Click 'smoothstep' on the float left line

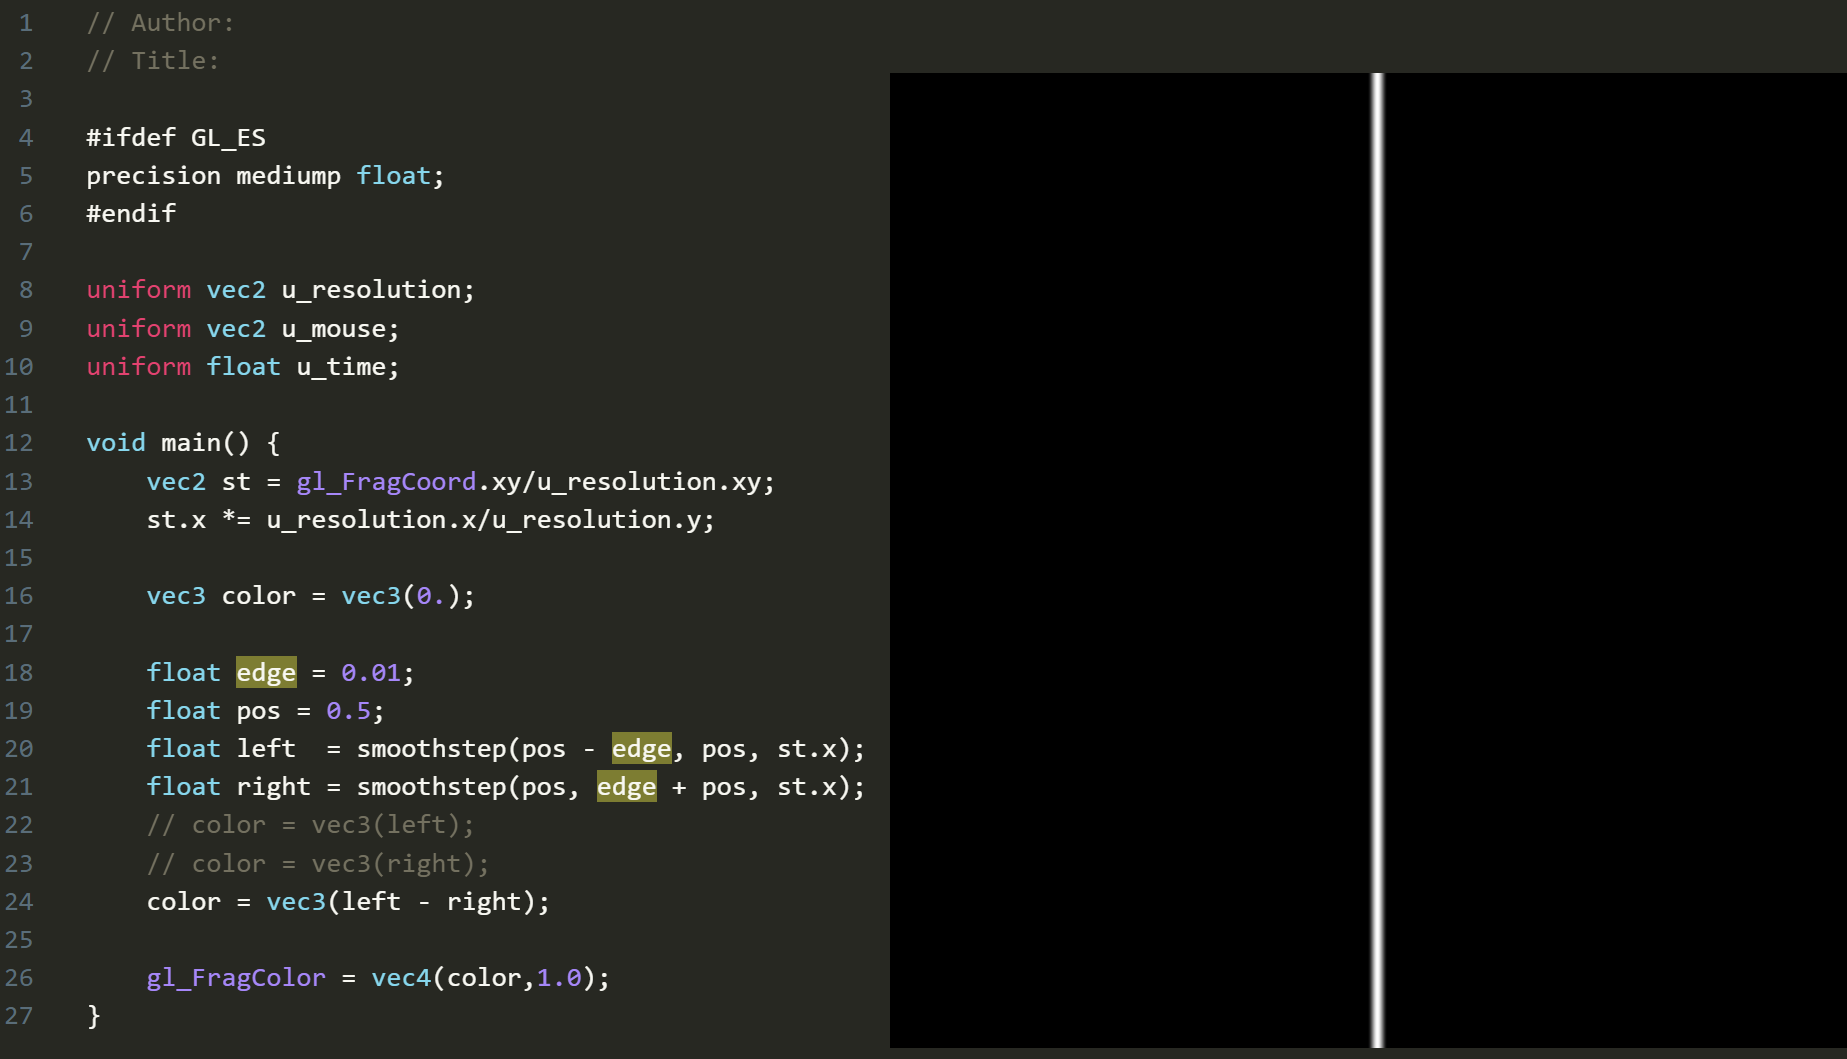click(431, 749)
